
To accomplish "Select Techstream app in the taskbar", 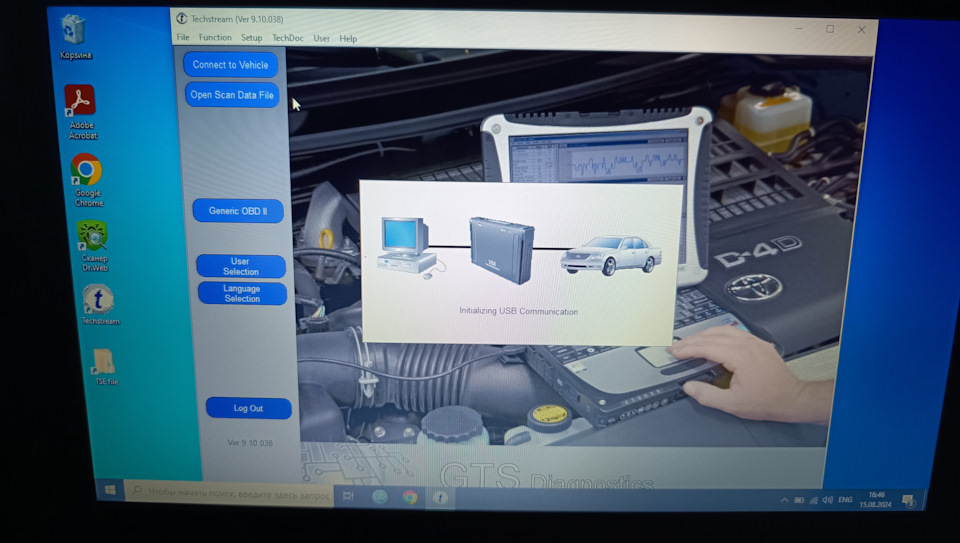I will coord(440,498).
